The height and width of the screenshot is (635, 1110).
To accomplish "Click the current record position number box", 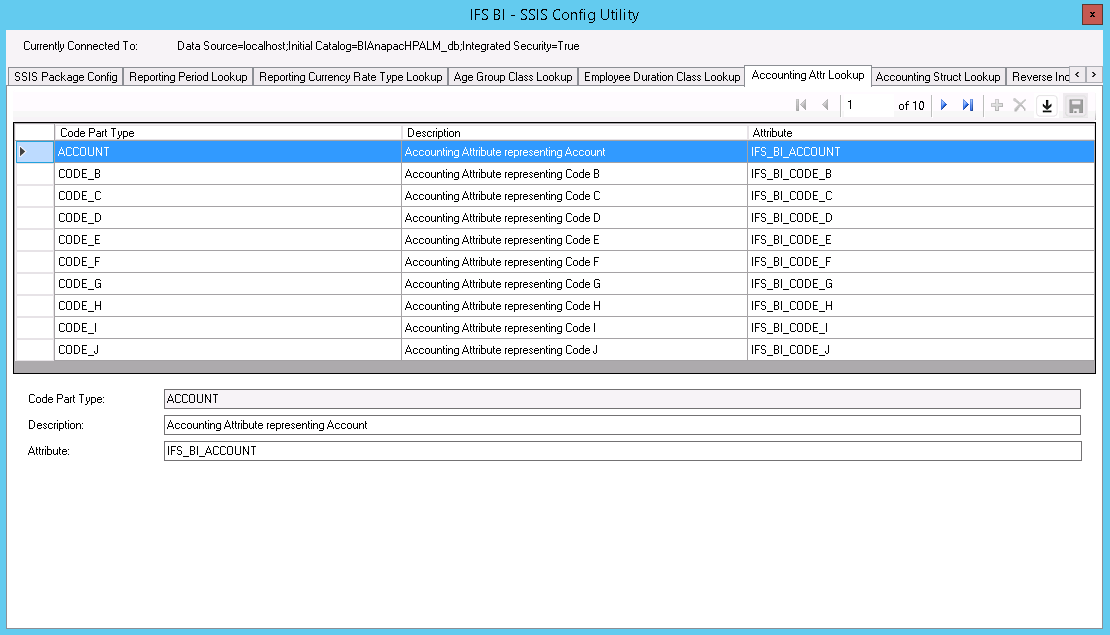I will (x=865, y=105).
